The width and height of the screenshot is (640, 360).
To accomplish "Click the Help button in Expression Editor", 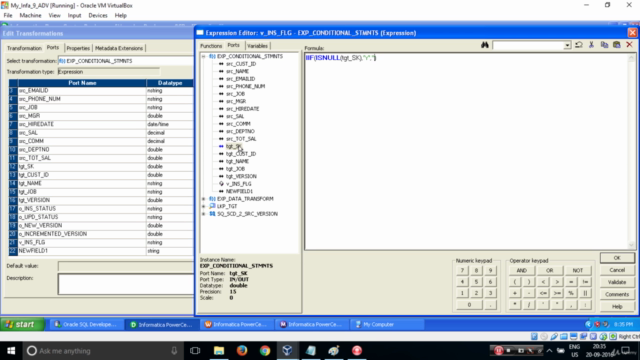I will 617,306.
